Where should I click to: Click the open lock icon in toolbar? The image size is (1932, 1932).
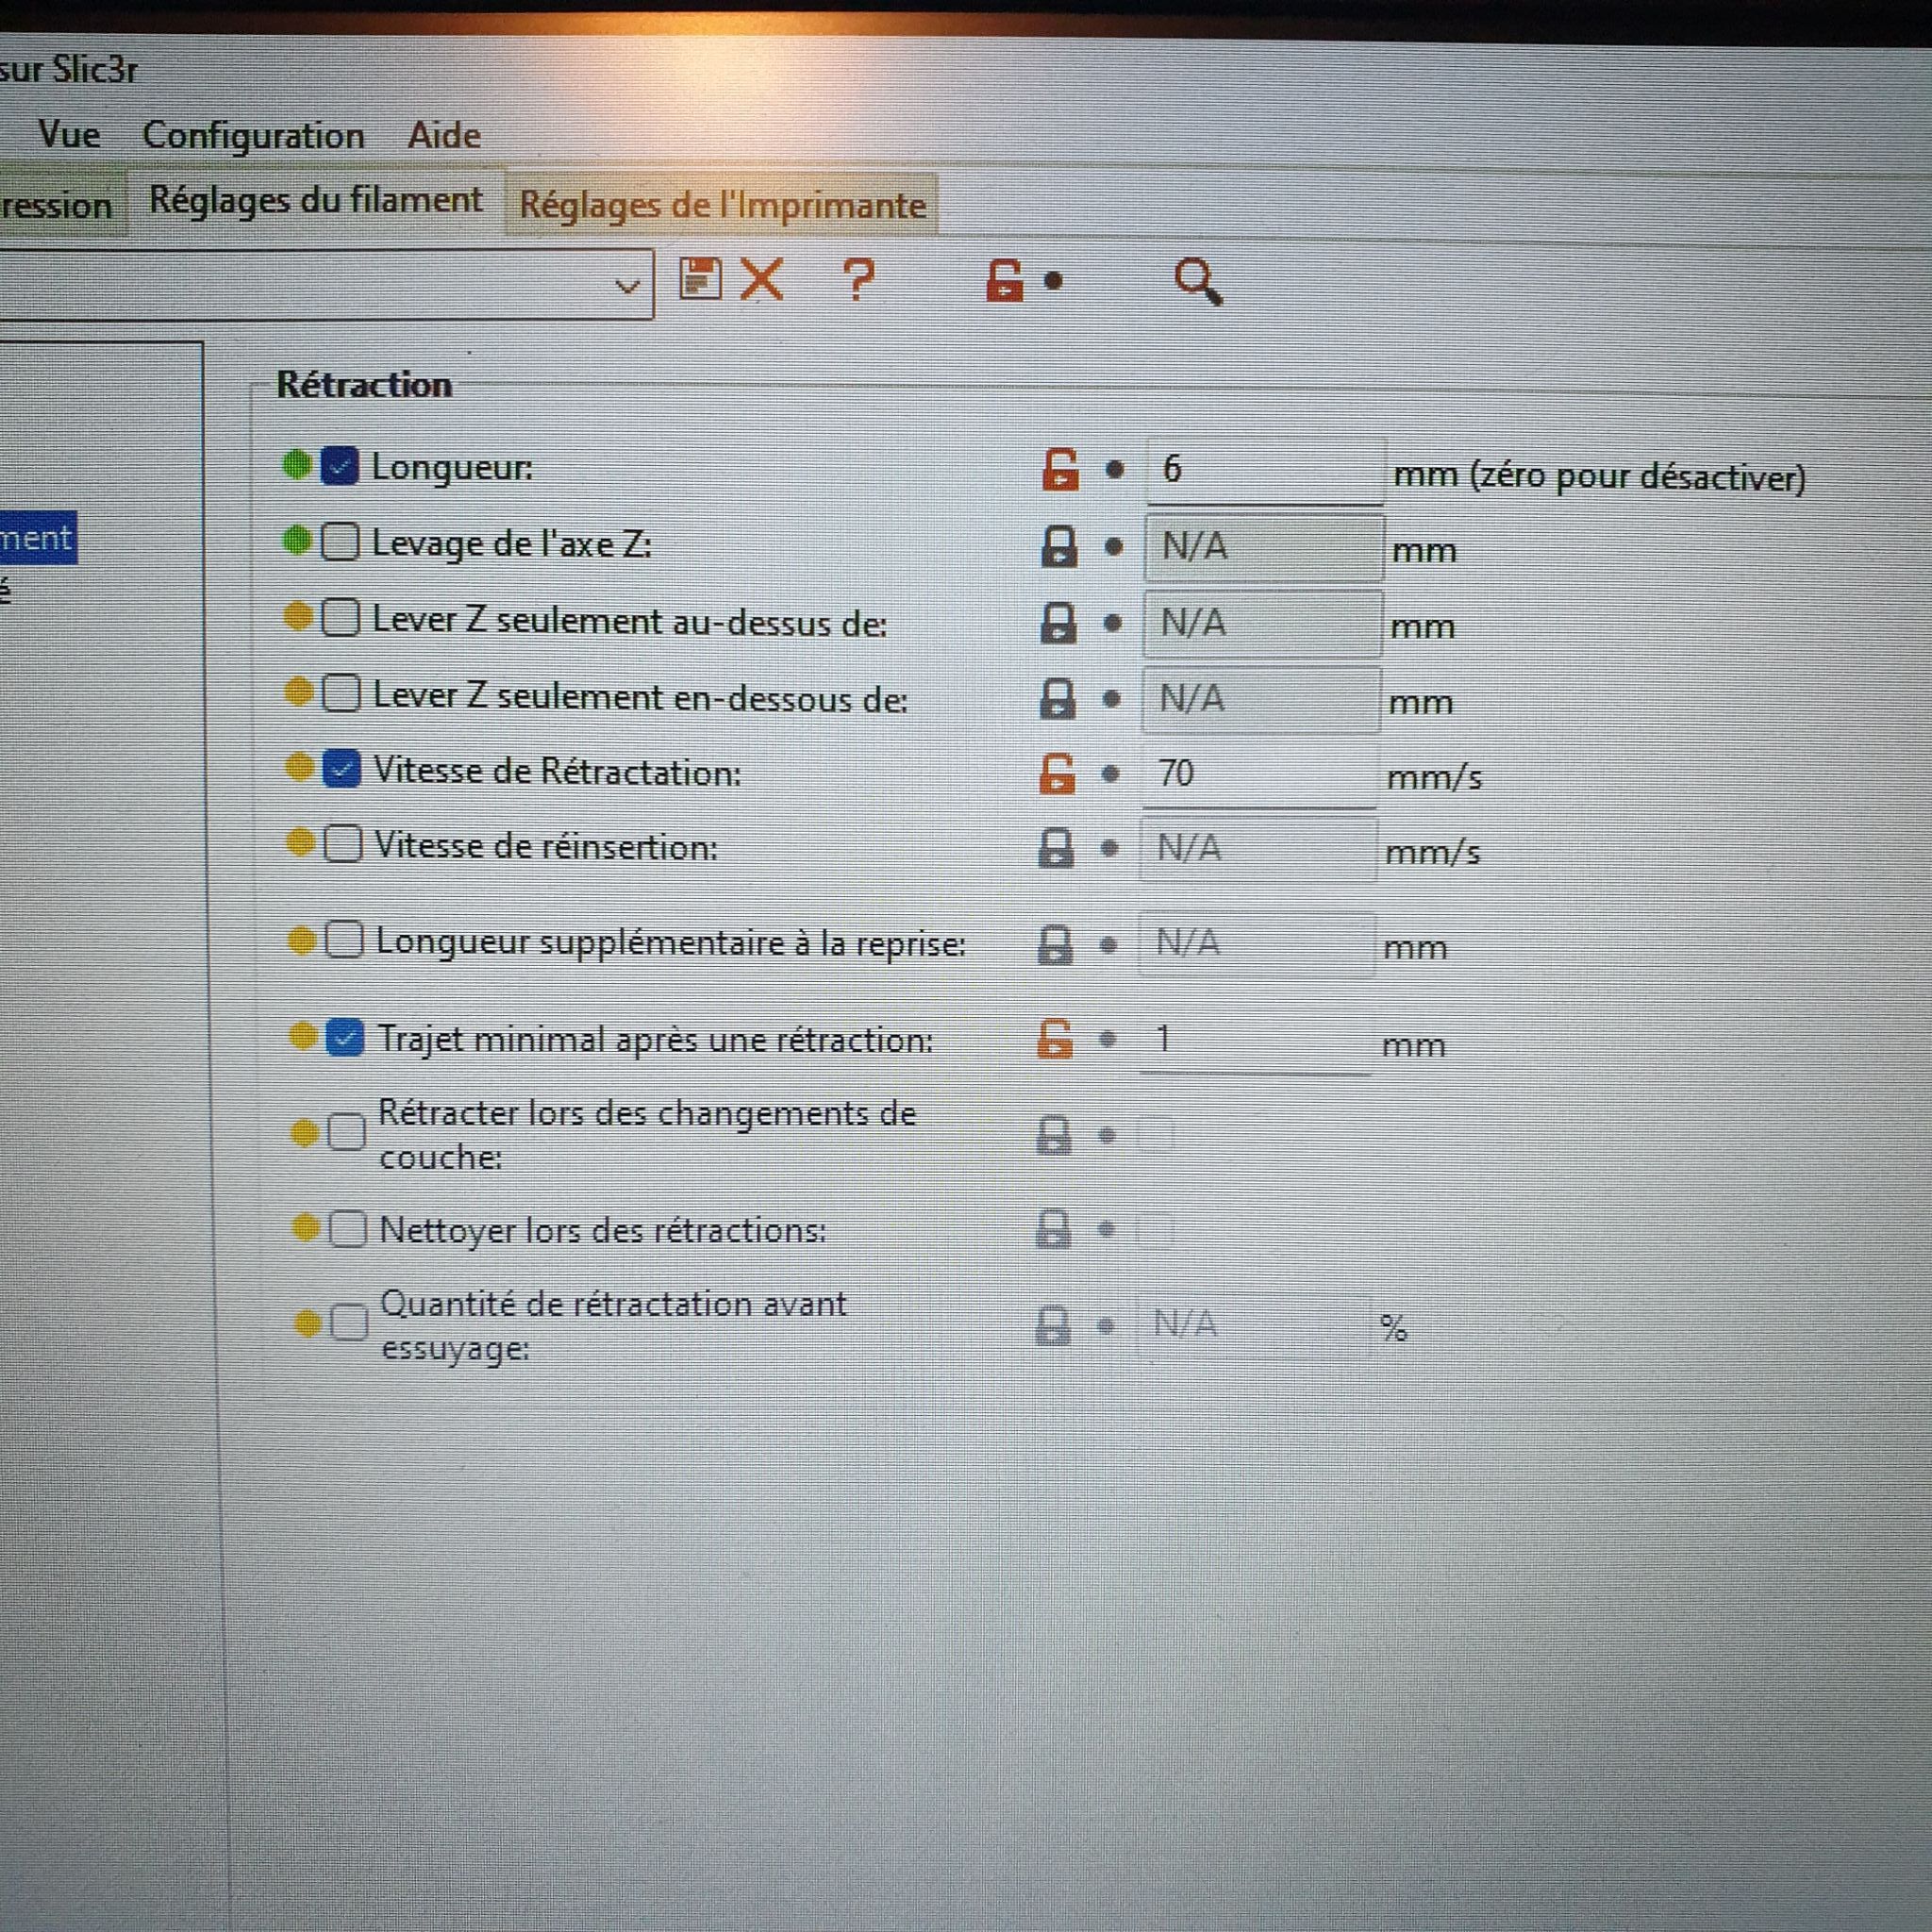click(1004, 280)
